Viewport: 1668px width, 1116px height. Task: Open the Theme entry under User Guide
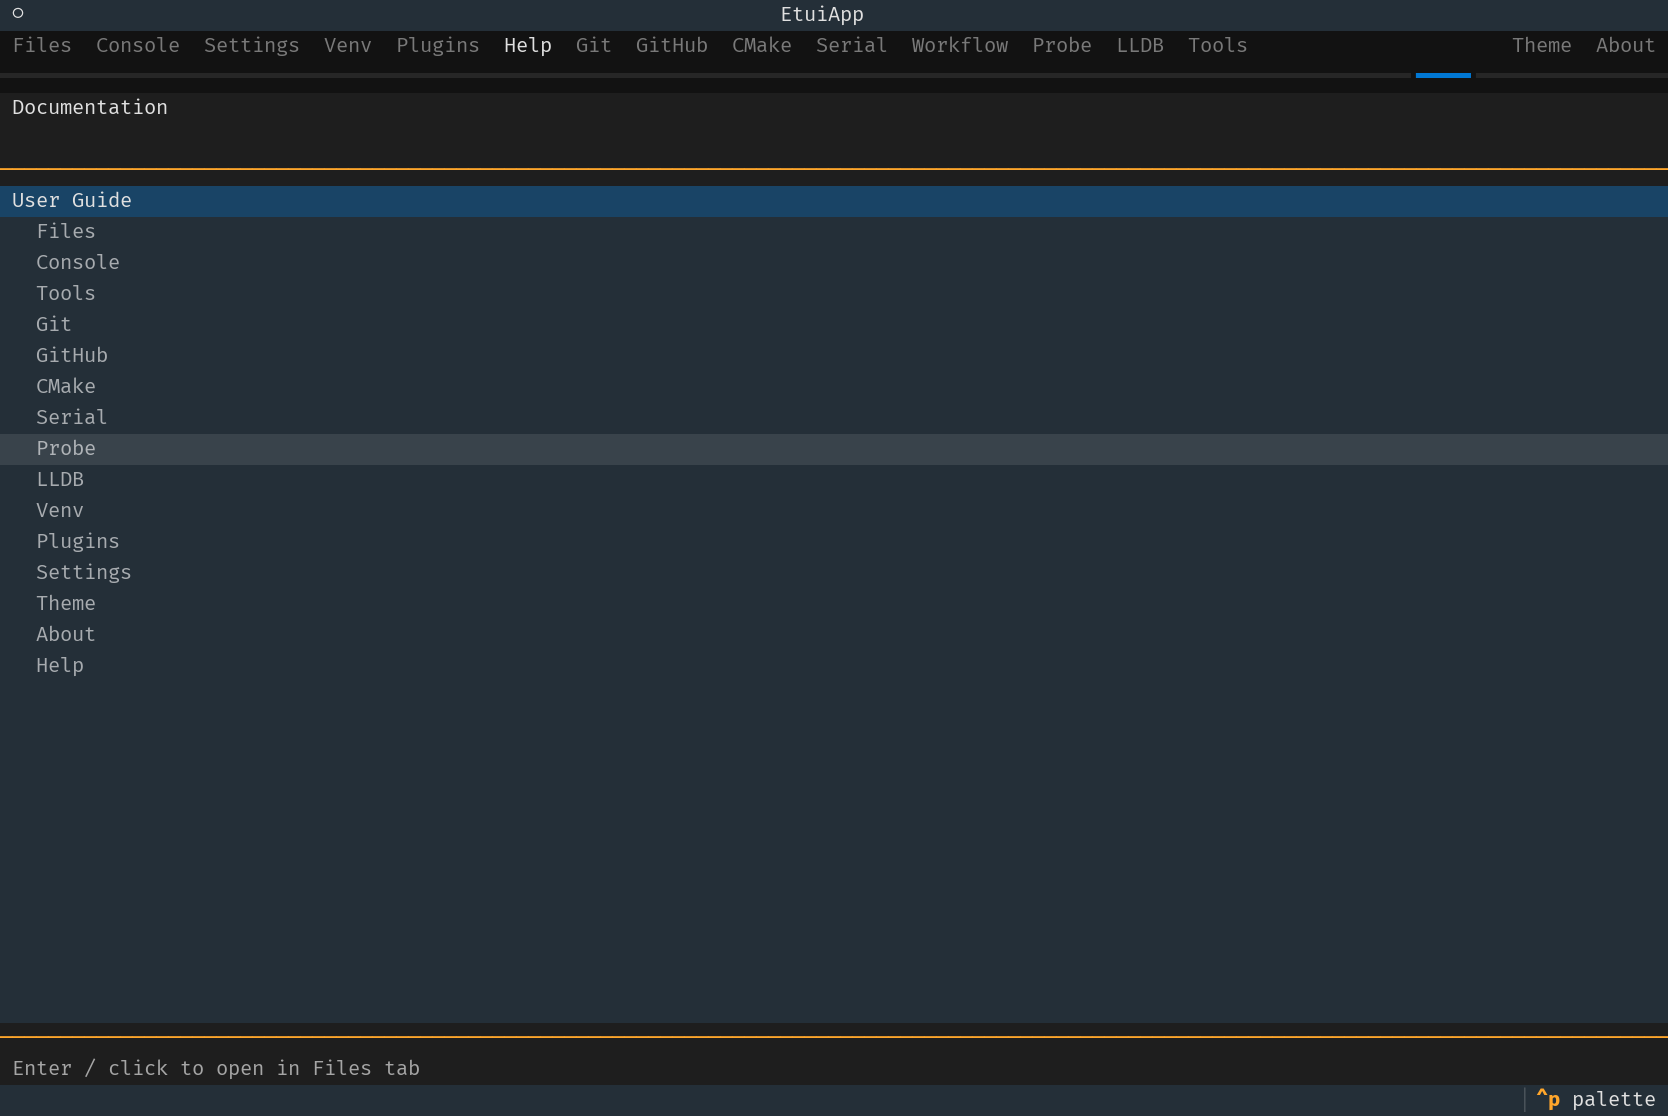(834, 604)
